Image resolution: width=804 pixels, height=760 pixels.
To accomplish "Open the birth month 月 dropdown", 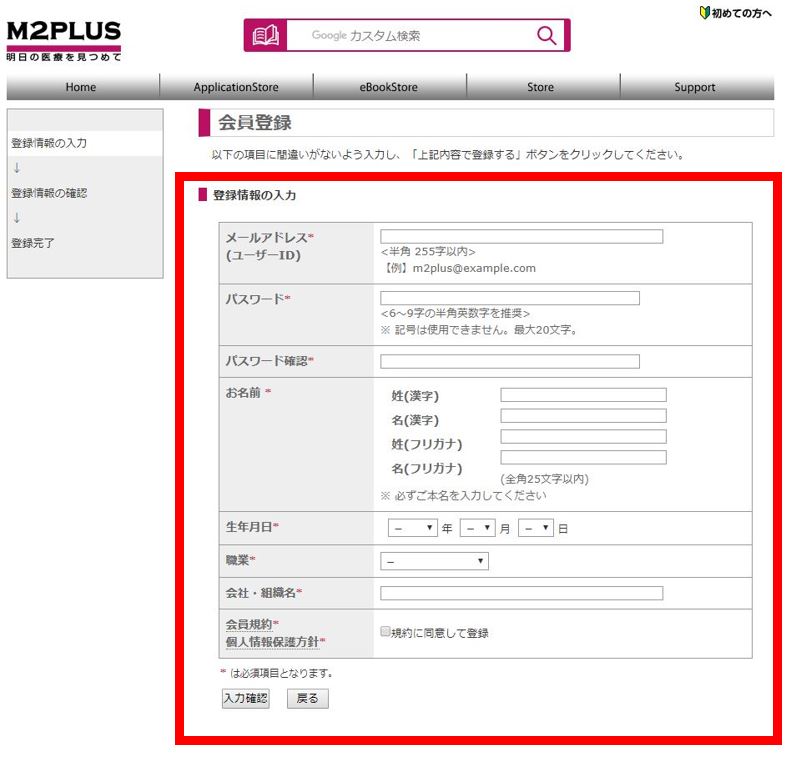I will click(x=477, y=528).
